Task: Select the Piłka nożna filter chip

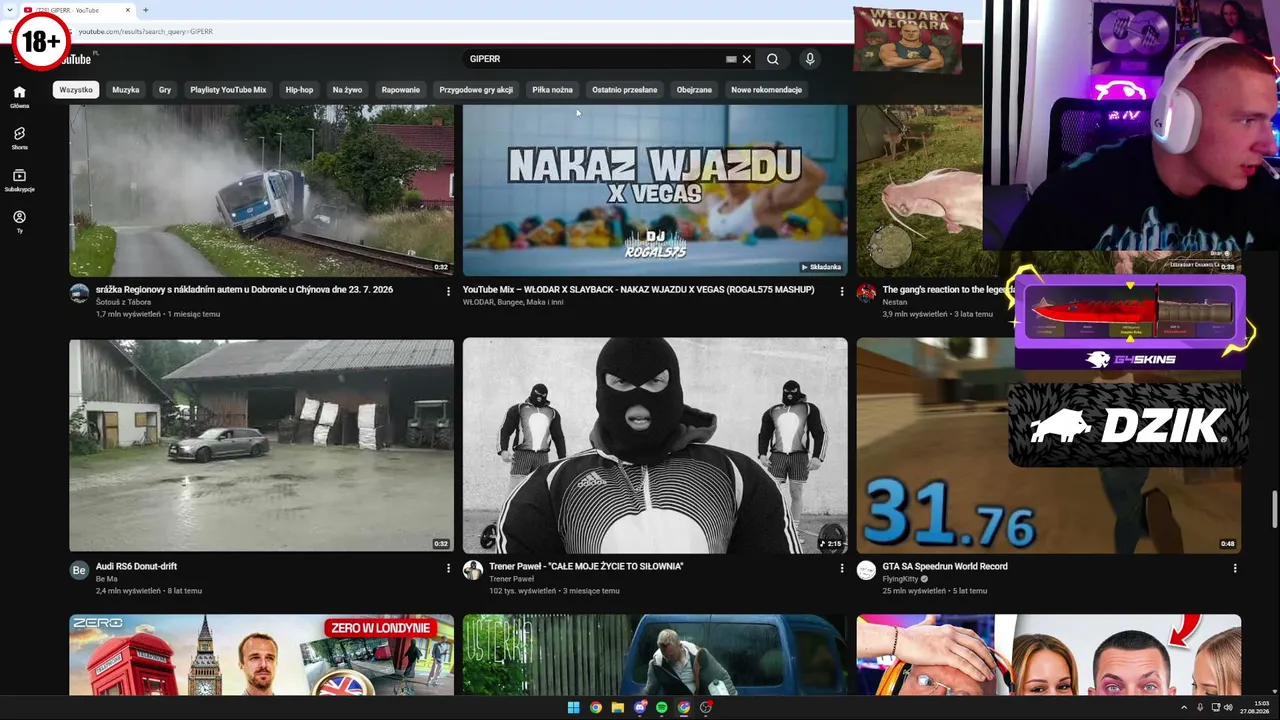Action: pos(553,90)
